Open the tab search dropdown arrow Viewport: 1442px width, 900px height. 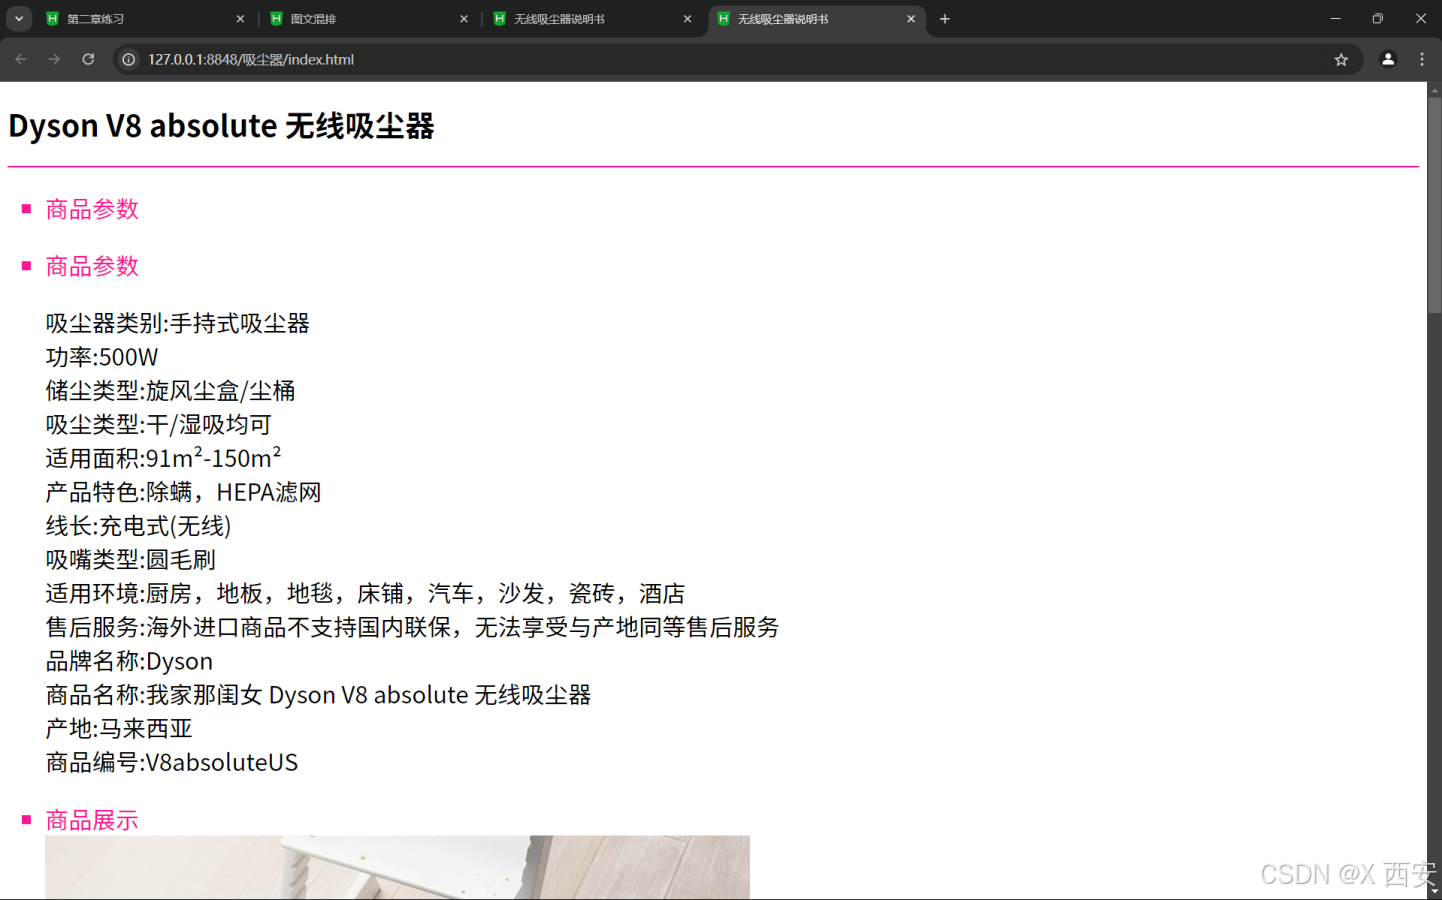pyautogui.click(x=19, y=19)
